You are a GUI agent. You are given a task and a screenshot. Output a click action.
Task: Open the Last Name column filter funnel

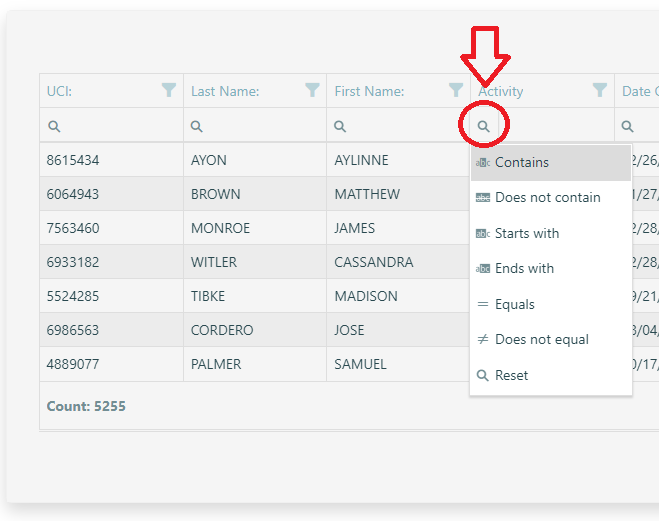(313, 91)
